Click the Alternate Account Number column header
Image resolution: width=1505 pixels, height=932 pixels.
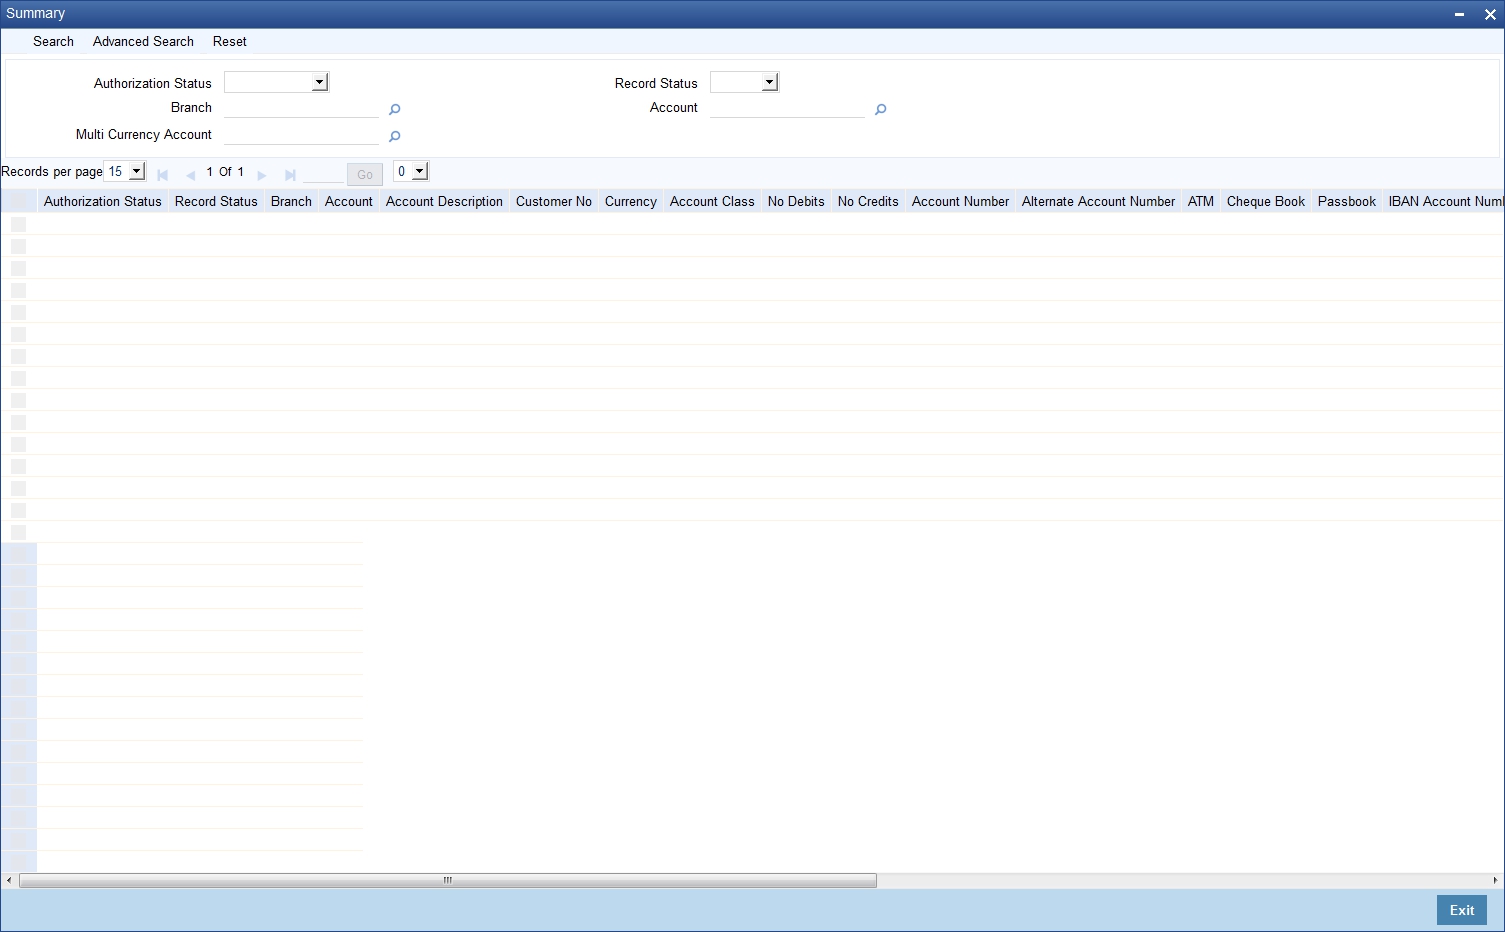click(x=1098, y=201)
